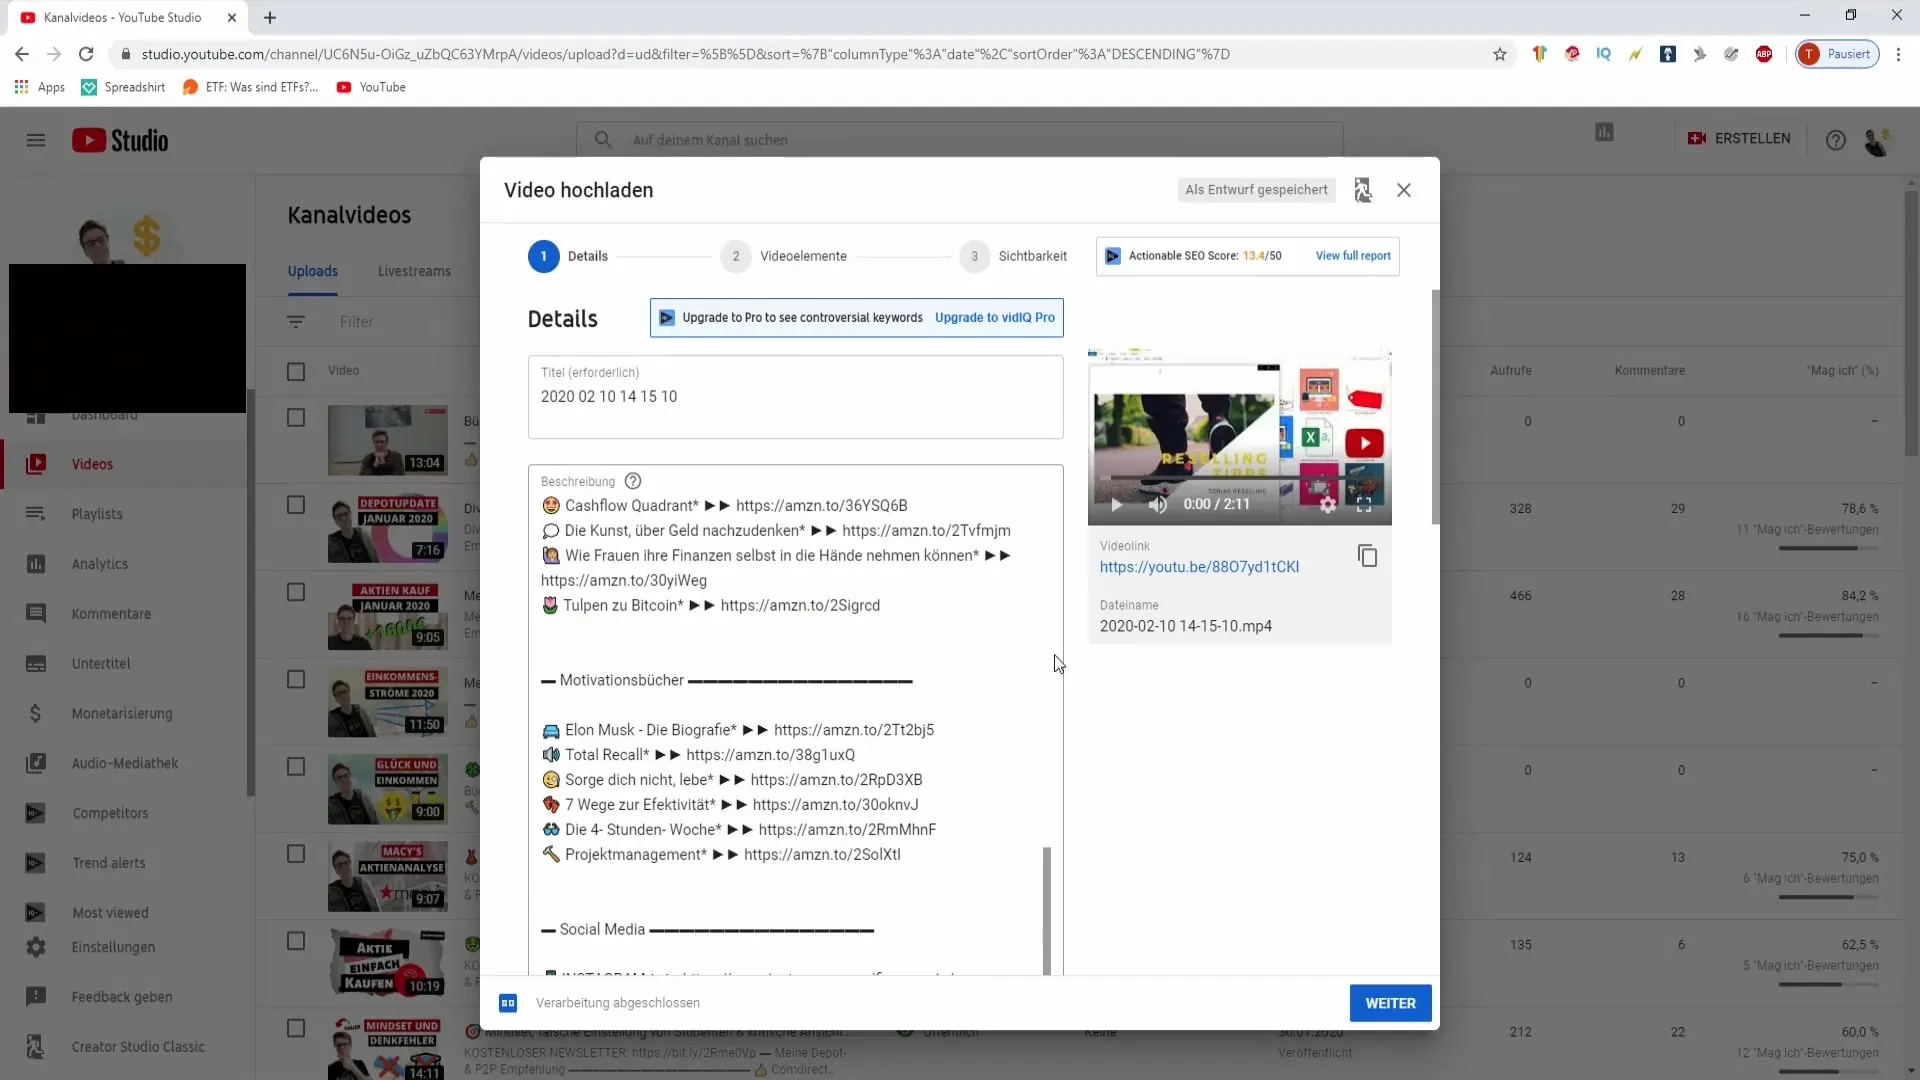
Task: Click the filter icon in Kanalvideos
Action: click(x=296, y=322)
